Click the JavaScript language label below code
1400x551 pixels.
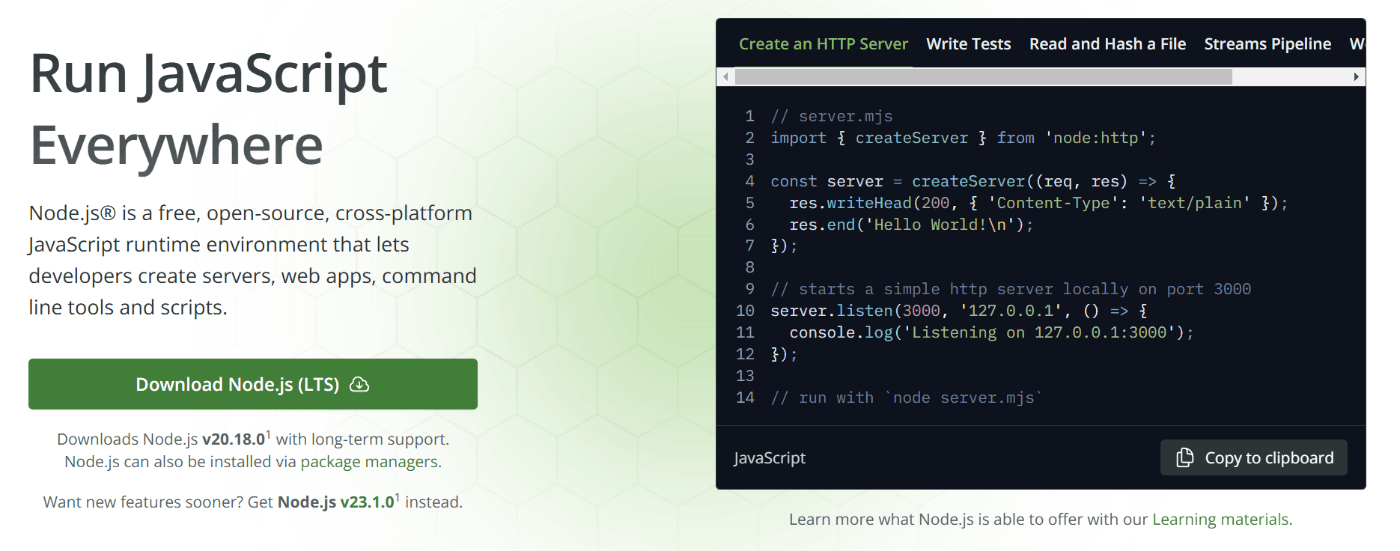tap(770, 458)
